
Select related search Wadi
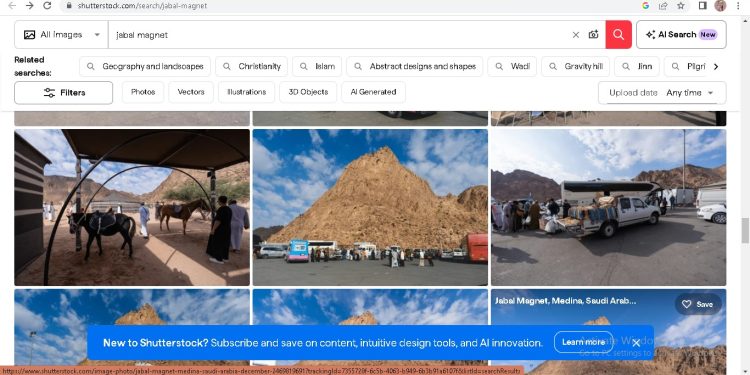[512, 66]
